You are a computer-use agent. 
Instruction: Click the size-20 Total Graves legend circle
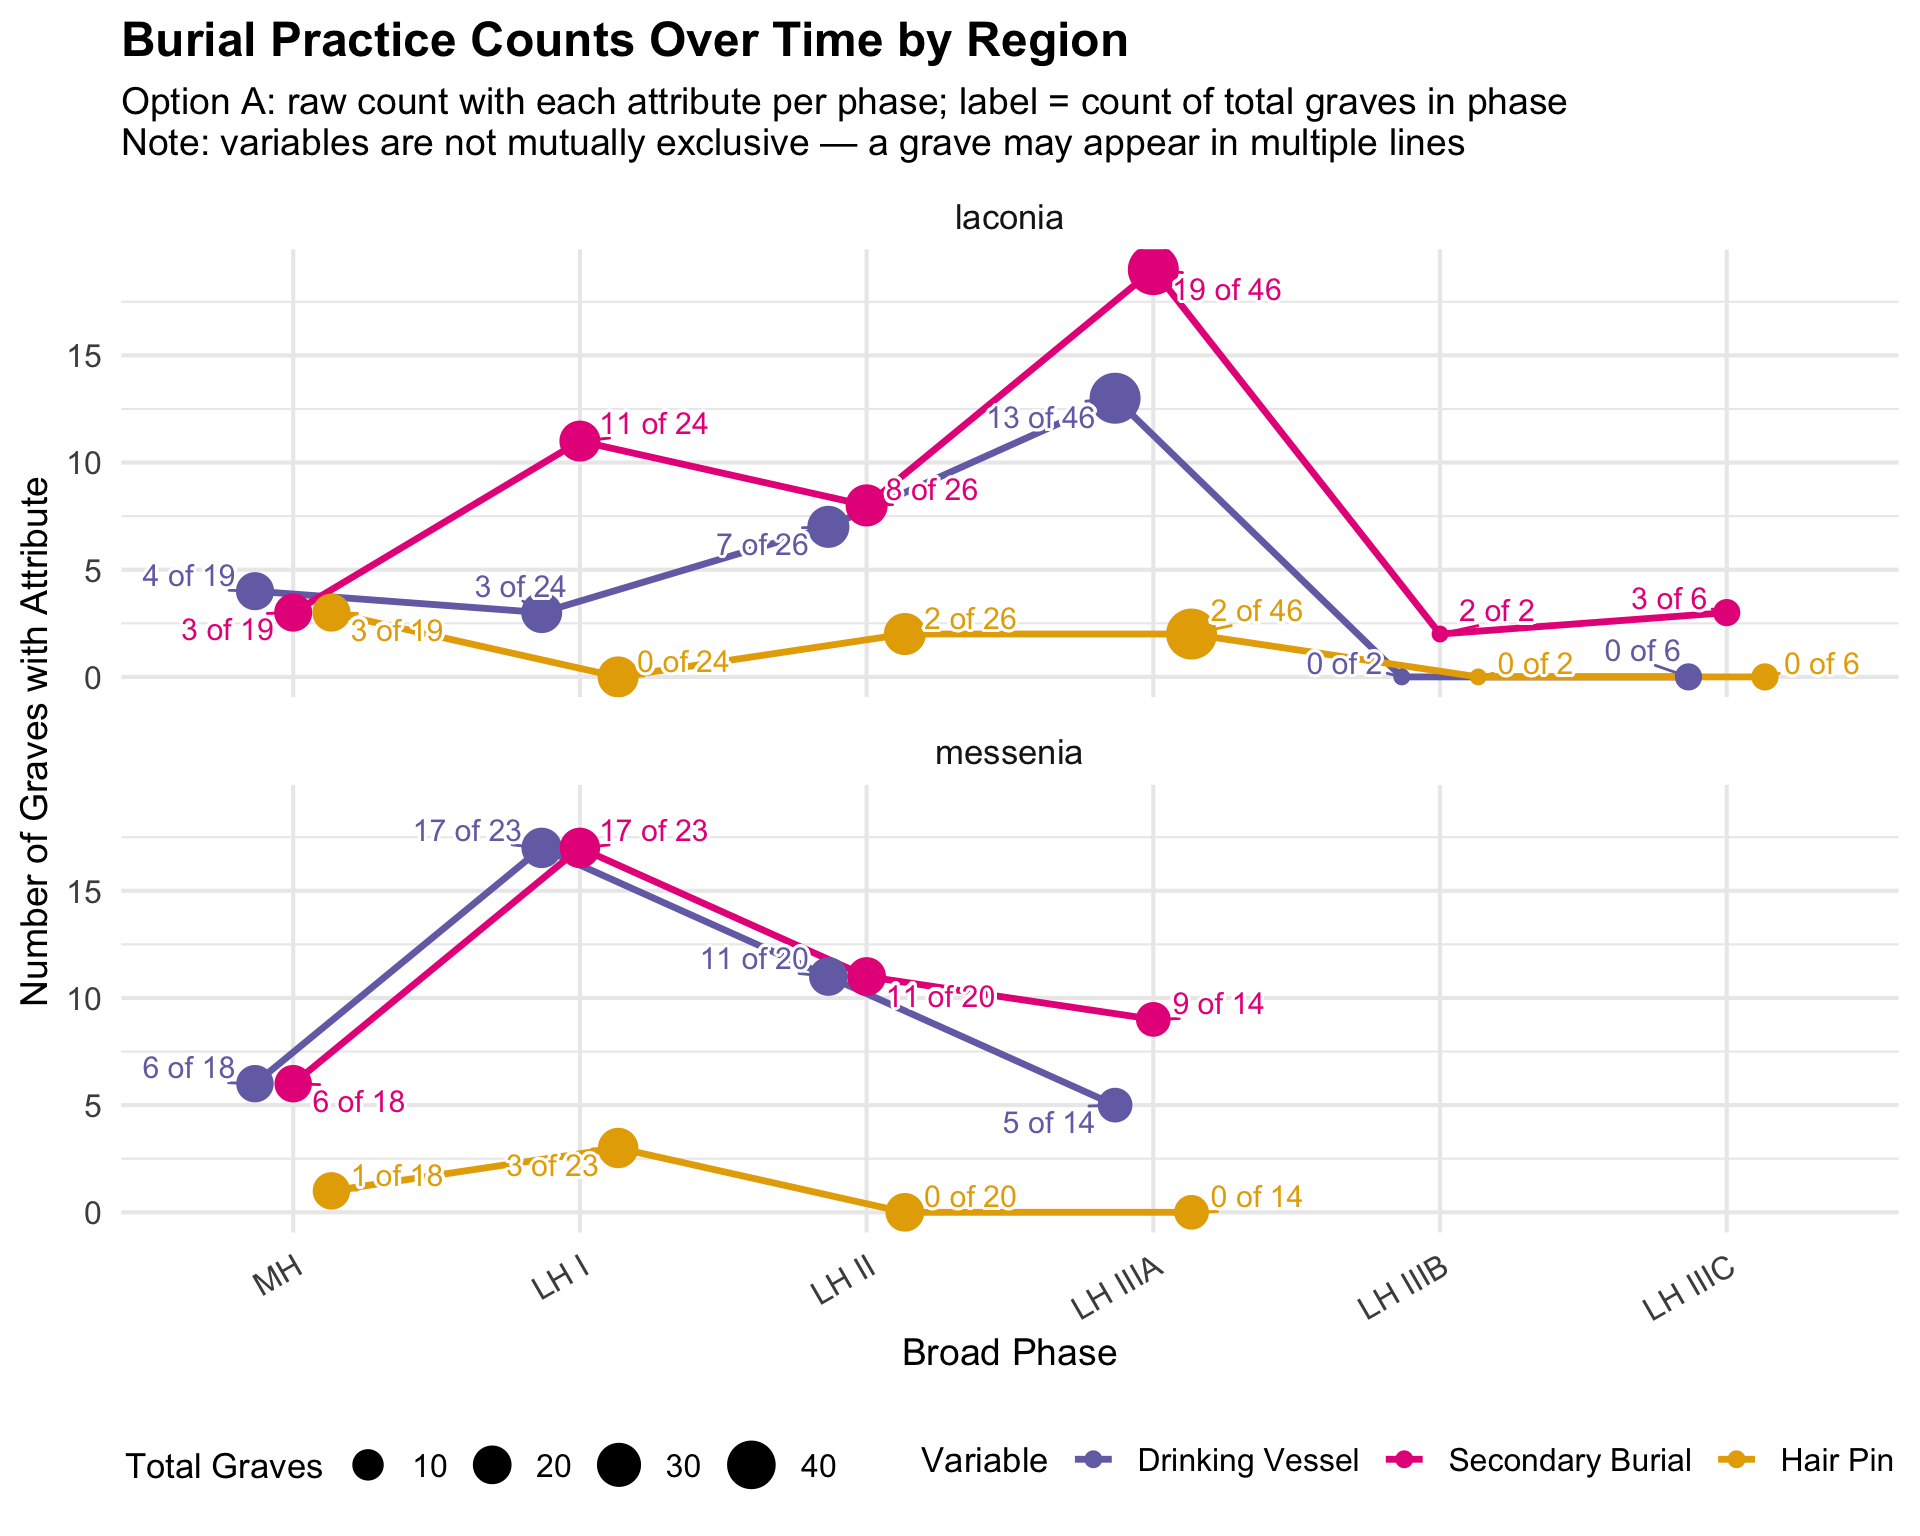pos(493,1467)
